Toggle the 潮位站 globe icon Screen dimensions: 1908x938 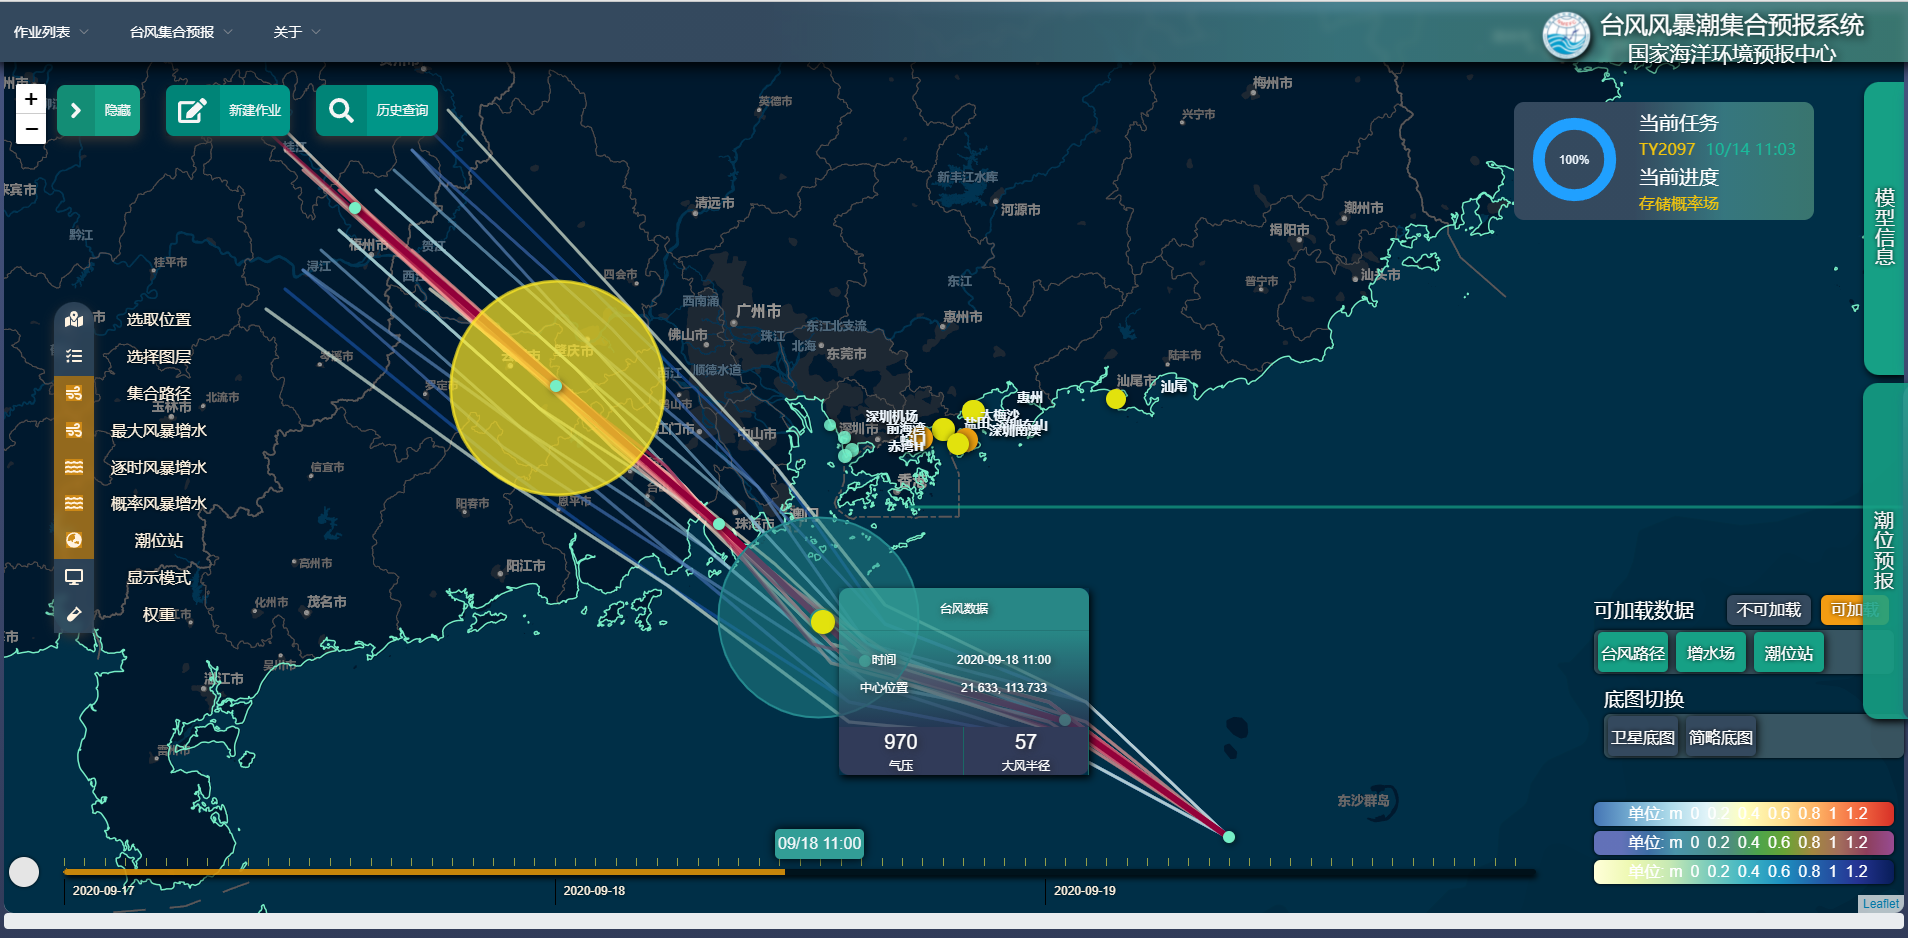tap(74, 540)
